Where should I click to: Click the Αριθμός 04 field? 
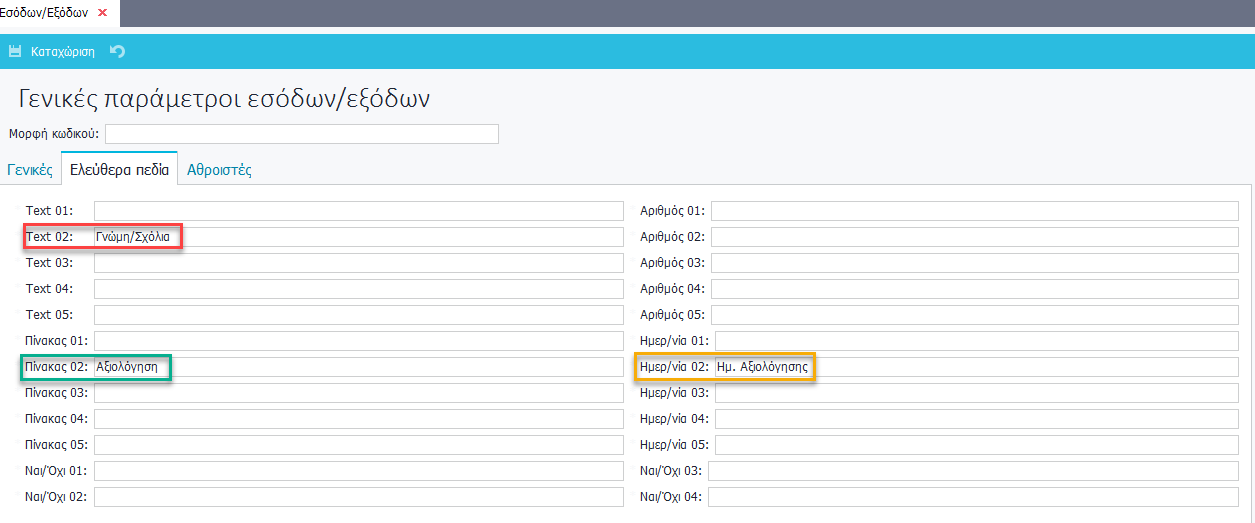pos(974,289)
